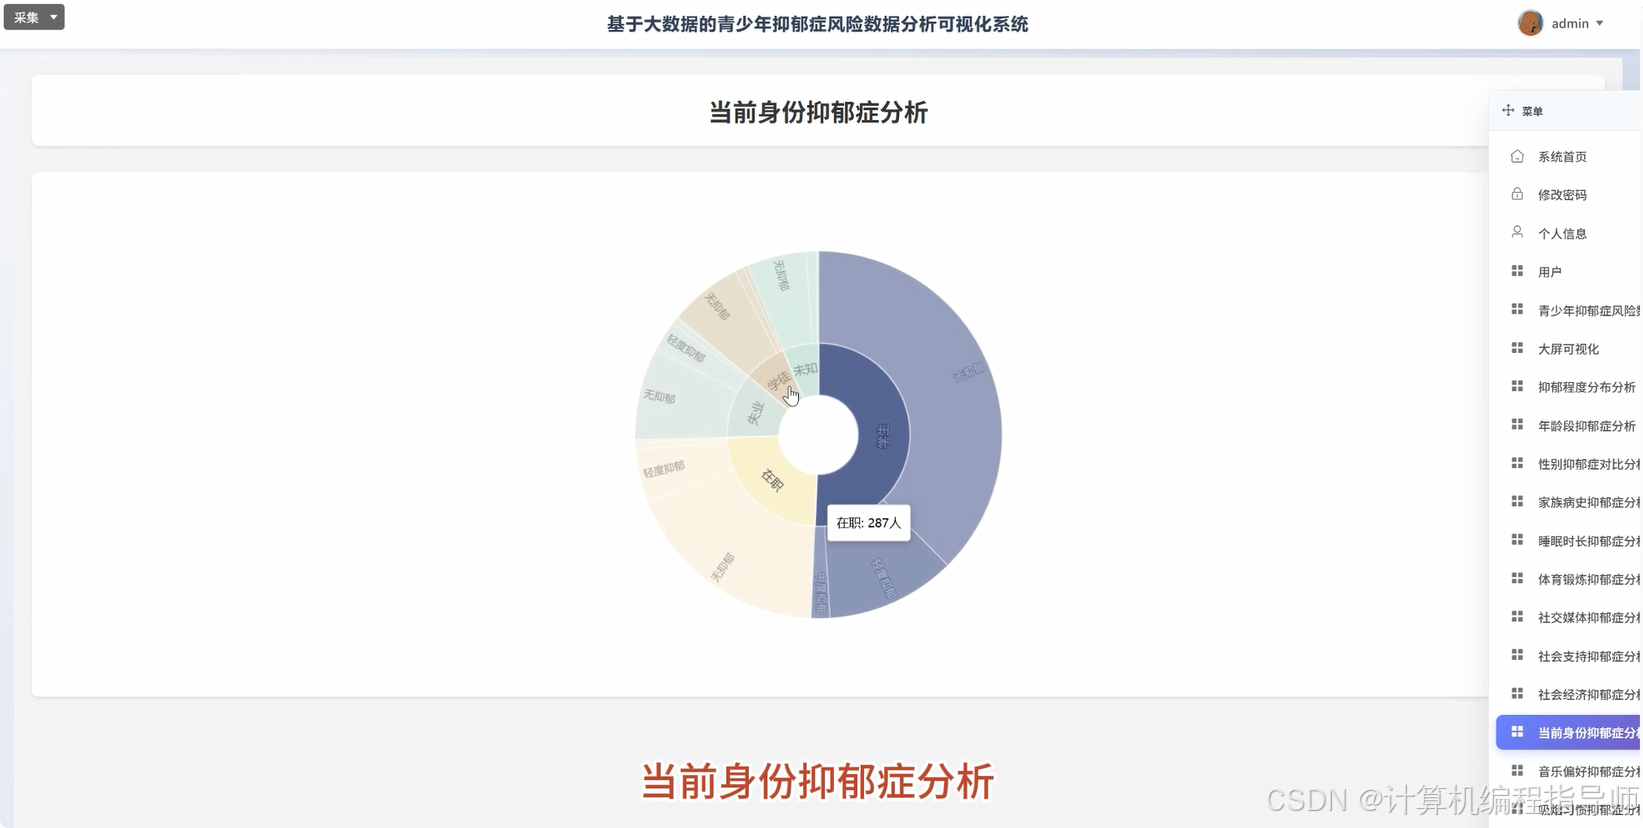Click the grid icon beside 社会支持抑郁症分析
Screen dimensions: 1643x828
coord(1517,655)
